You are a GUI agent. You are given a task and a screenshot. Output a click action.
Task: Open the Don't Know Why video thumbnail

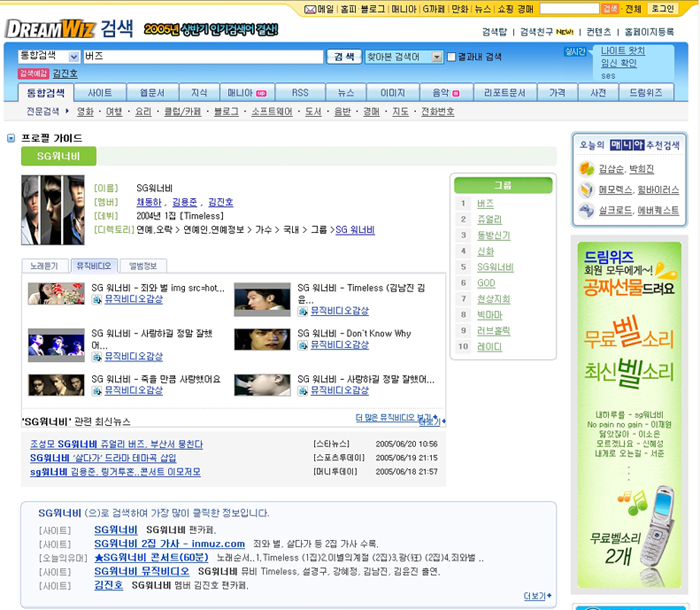[x=262, y=339]
